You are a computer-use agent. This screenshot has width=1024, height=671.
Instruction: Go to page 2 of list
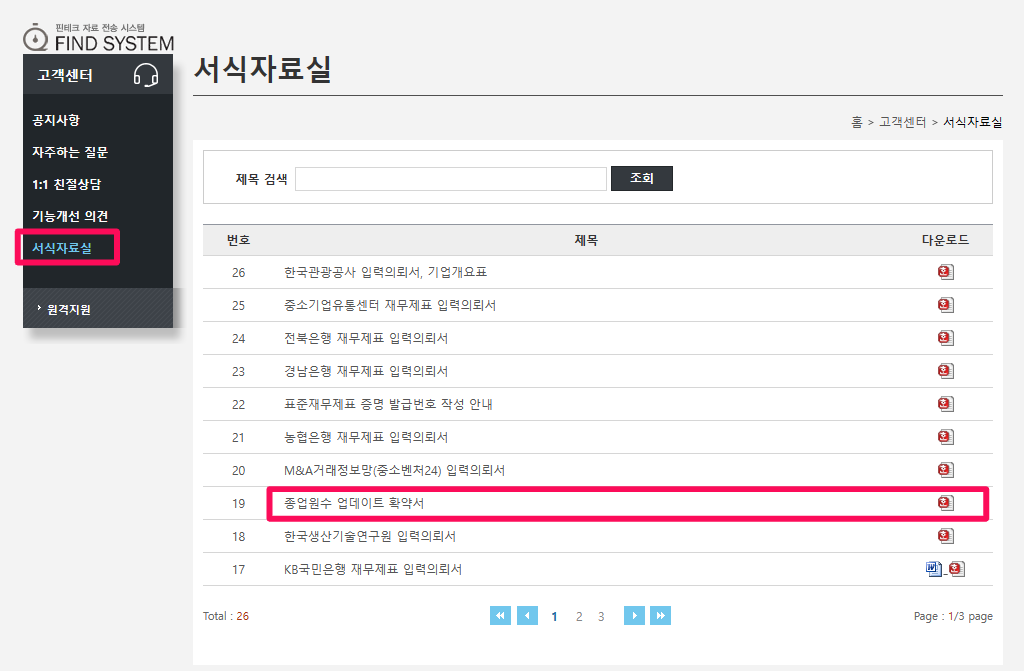click(579, 616)
